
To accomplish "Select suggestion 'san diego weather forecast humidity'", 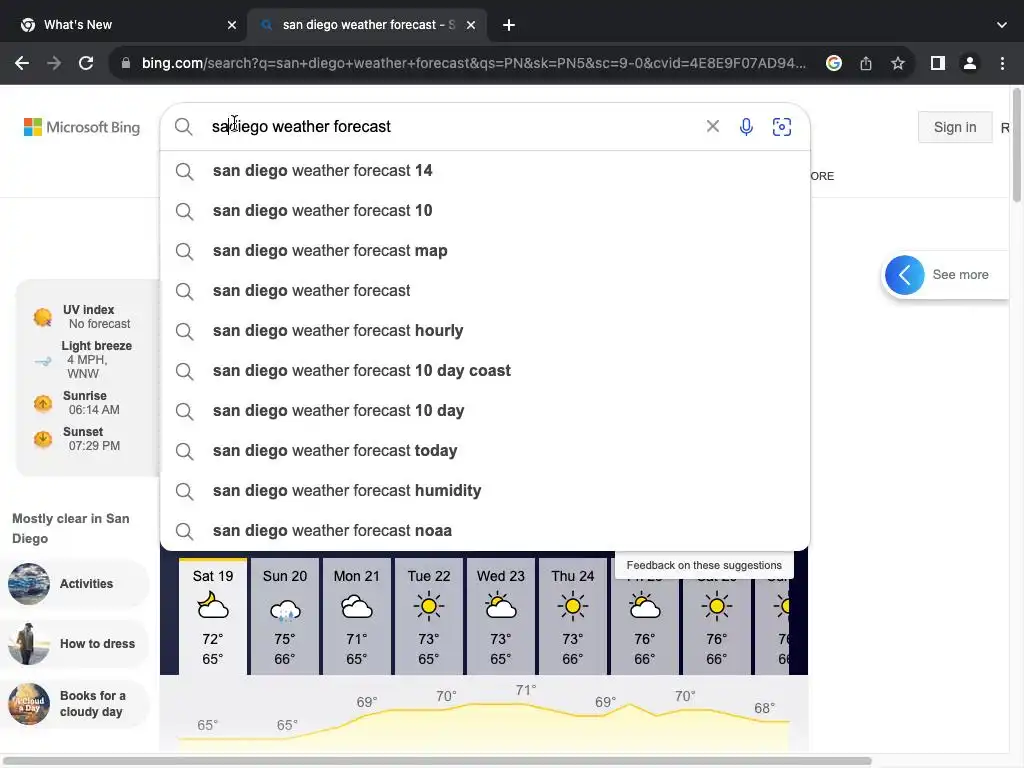I will [485, 491].
